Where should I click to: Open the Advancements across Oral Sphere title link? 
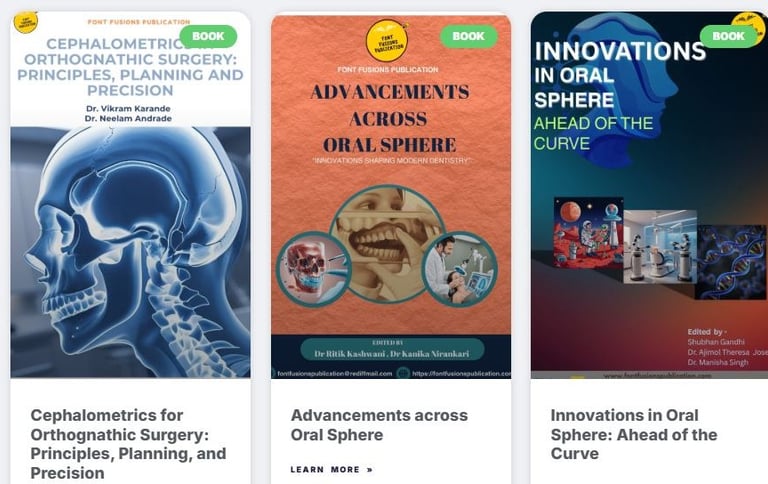[x=379, y=425]
